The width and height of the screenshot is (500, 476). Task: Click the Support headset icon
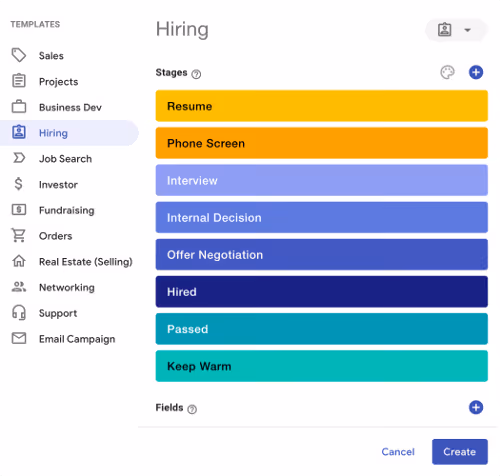19,313
